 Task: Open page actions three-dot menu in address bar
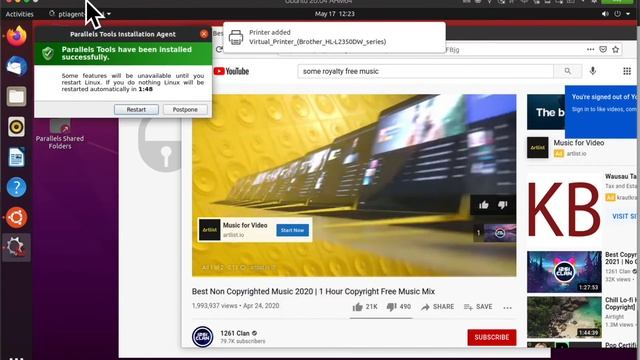pos(590,49)
